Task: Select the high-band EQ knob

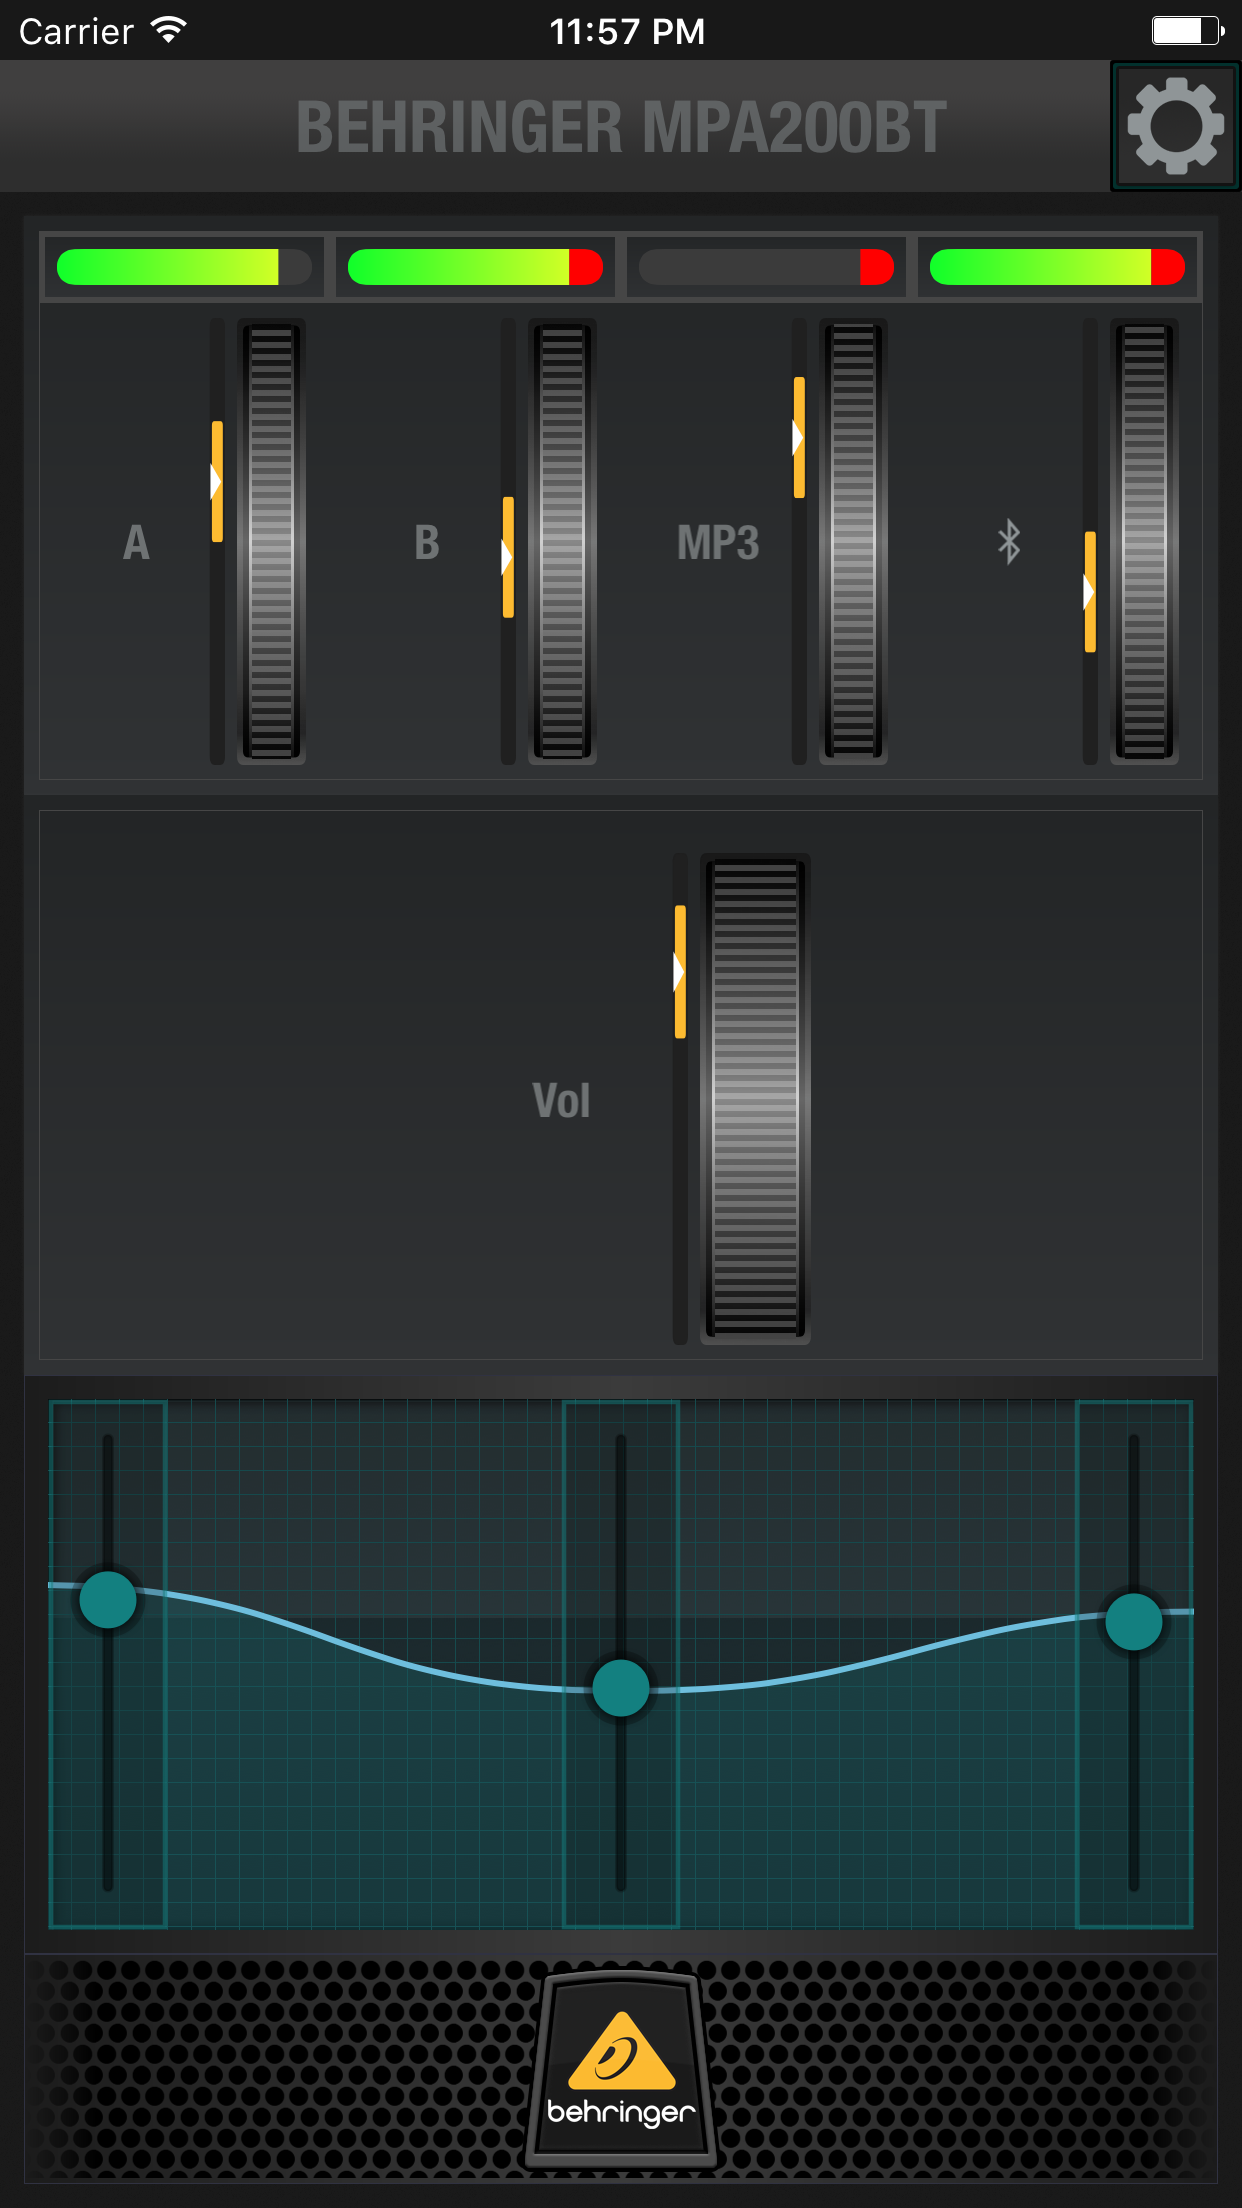Action: coord(1134,1621)
